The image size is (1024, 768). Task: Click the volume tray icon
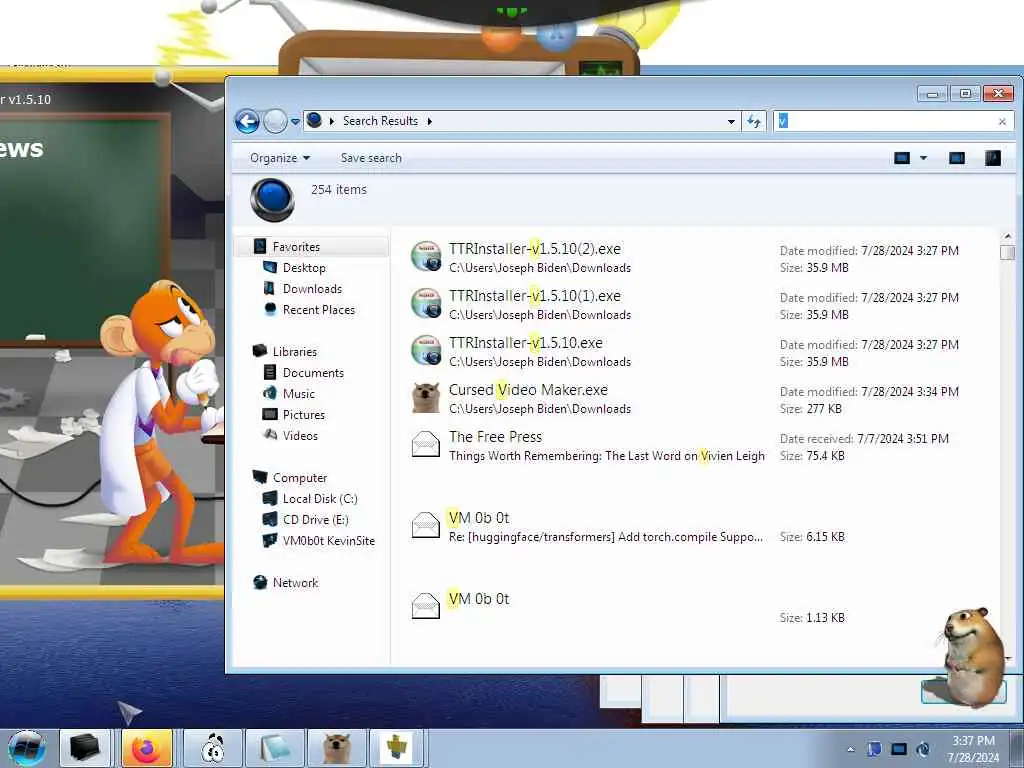[923, 749]
